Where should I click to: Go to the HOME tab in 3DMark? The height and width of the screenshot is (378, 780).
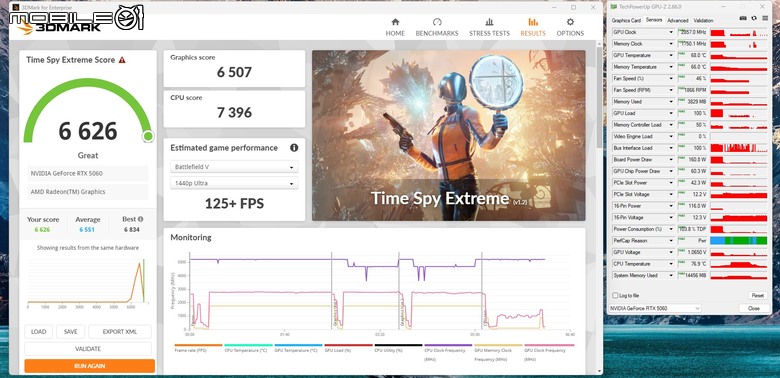pyautogui.click(x=395, y=27)
